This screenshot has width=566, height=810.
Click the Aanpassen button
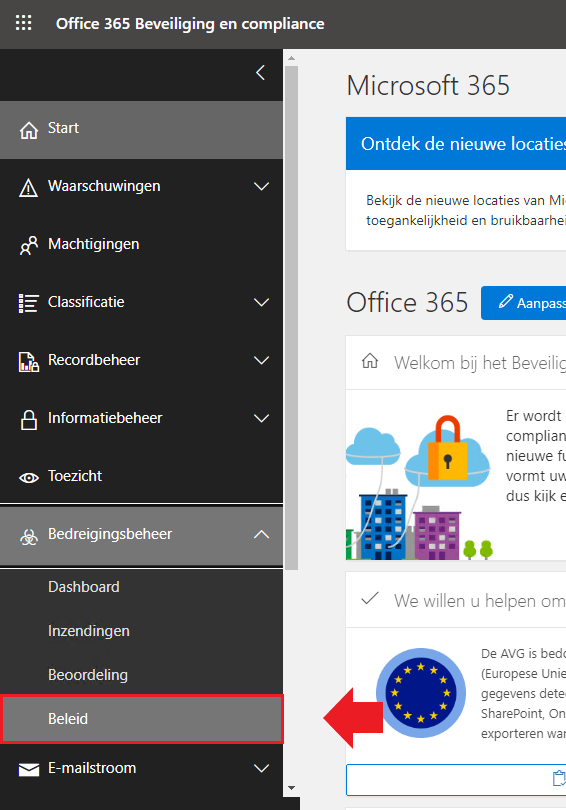point(523,303)
